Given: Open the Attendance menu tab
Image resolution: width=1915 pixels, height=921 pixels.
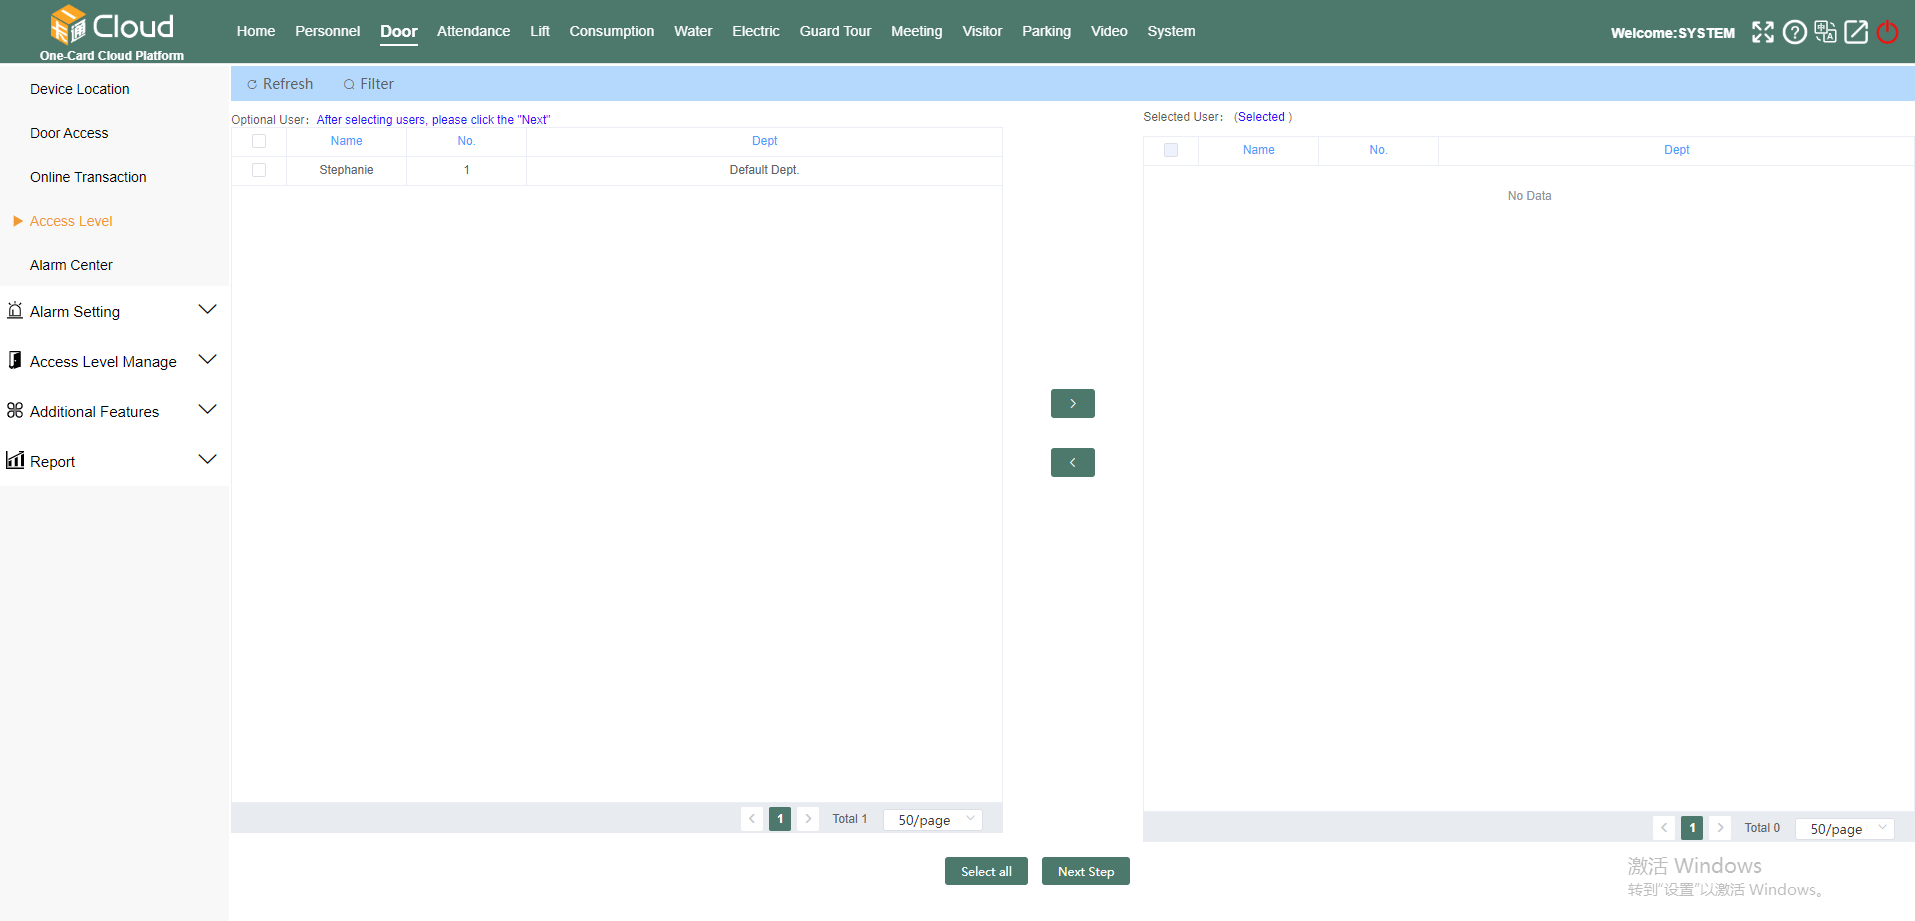Looking at the screenshot, I should (473, 31).
